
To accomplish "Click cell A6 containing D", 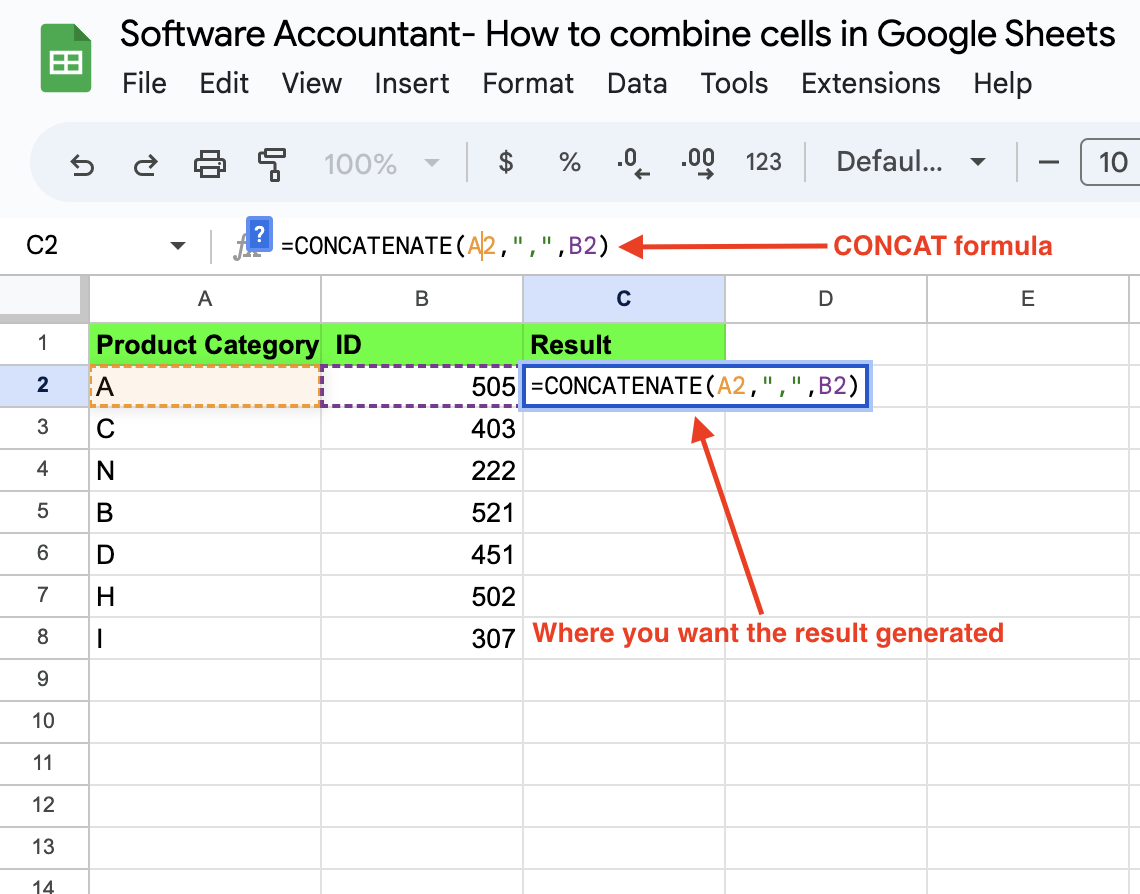I will (205, 555).
